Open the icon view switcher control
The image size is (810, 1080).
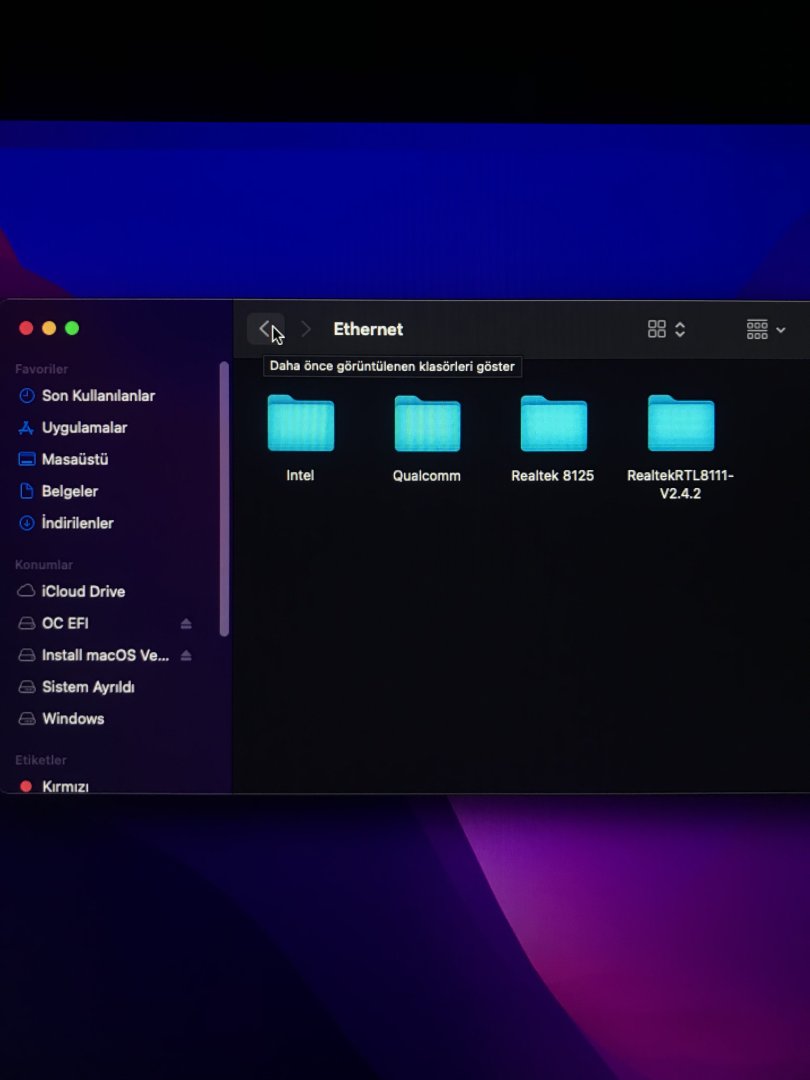click(x=666, y=329)
